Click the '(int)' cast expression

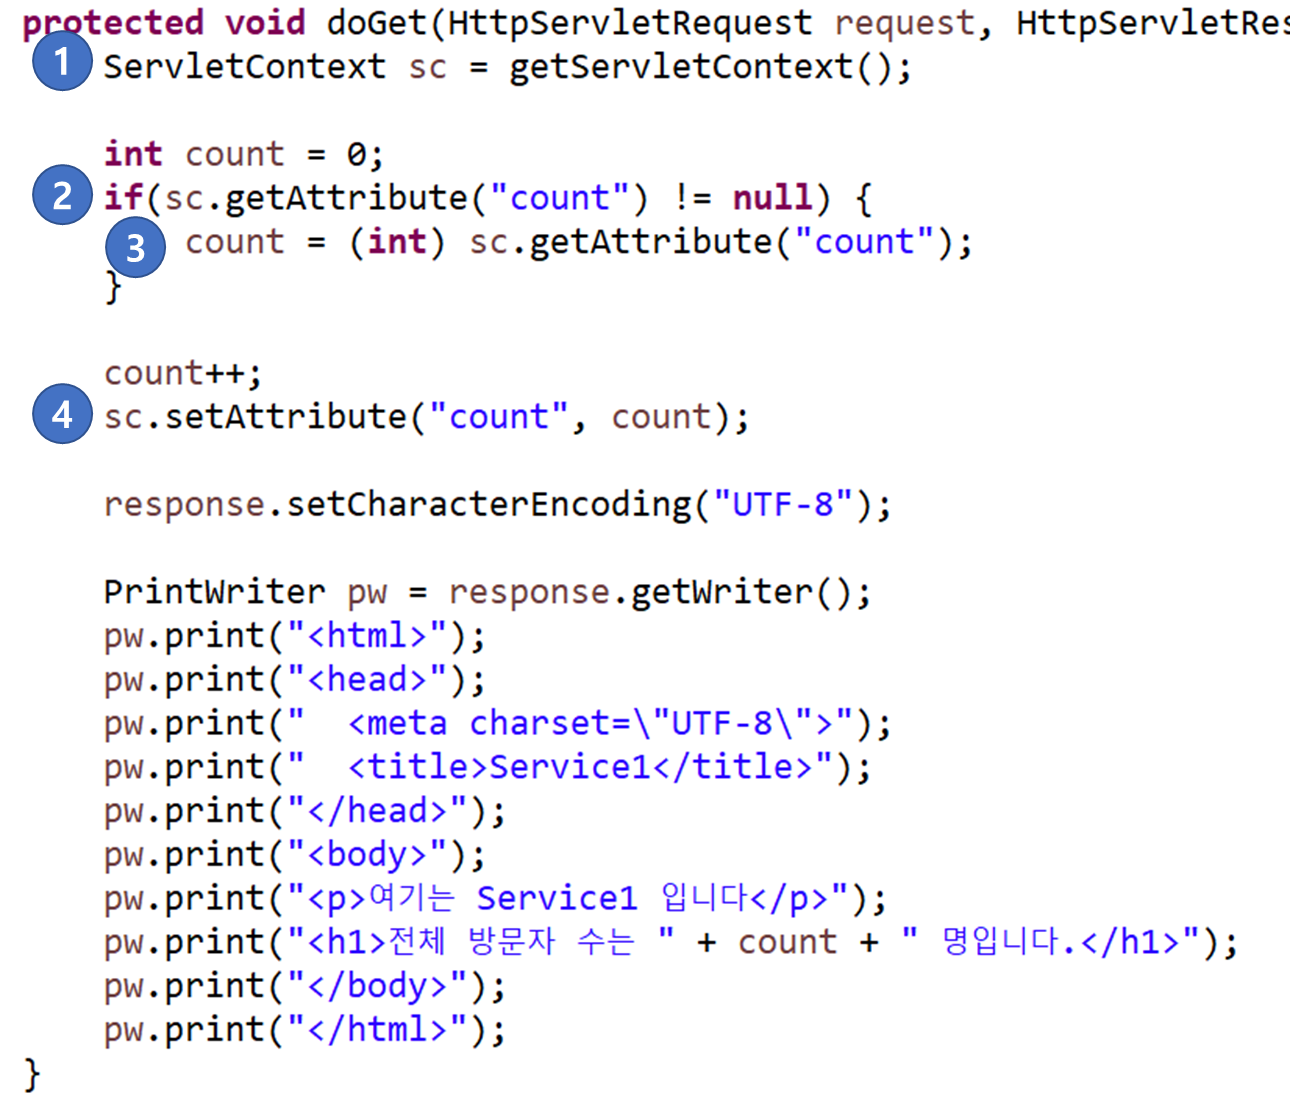pos(397,242)
